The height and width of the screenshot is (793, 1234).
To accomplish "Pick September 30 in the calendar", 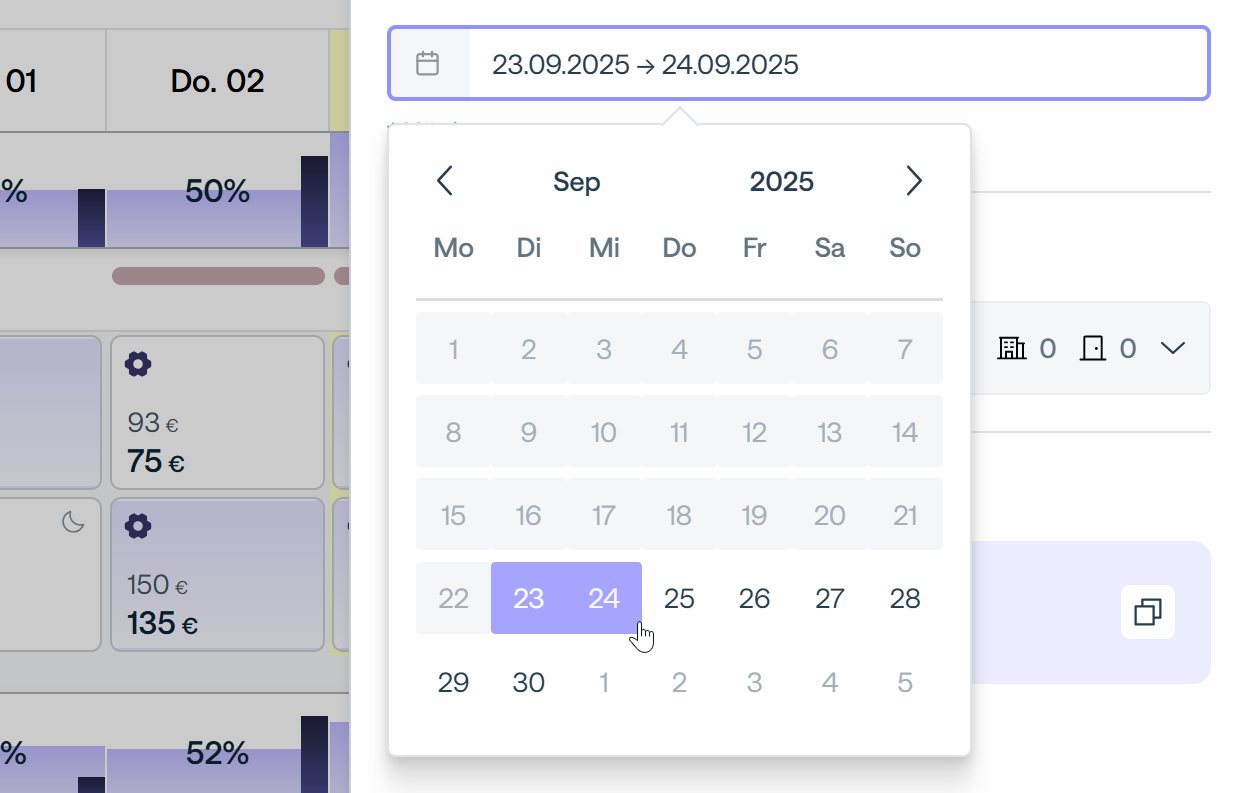I will click(528, 682).
